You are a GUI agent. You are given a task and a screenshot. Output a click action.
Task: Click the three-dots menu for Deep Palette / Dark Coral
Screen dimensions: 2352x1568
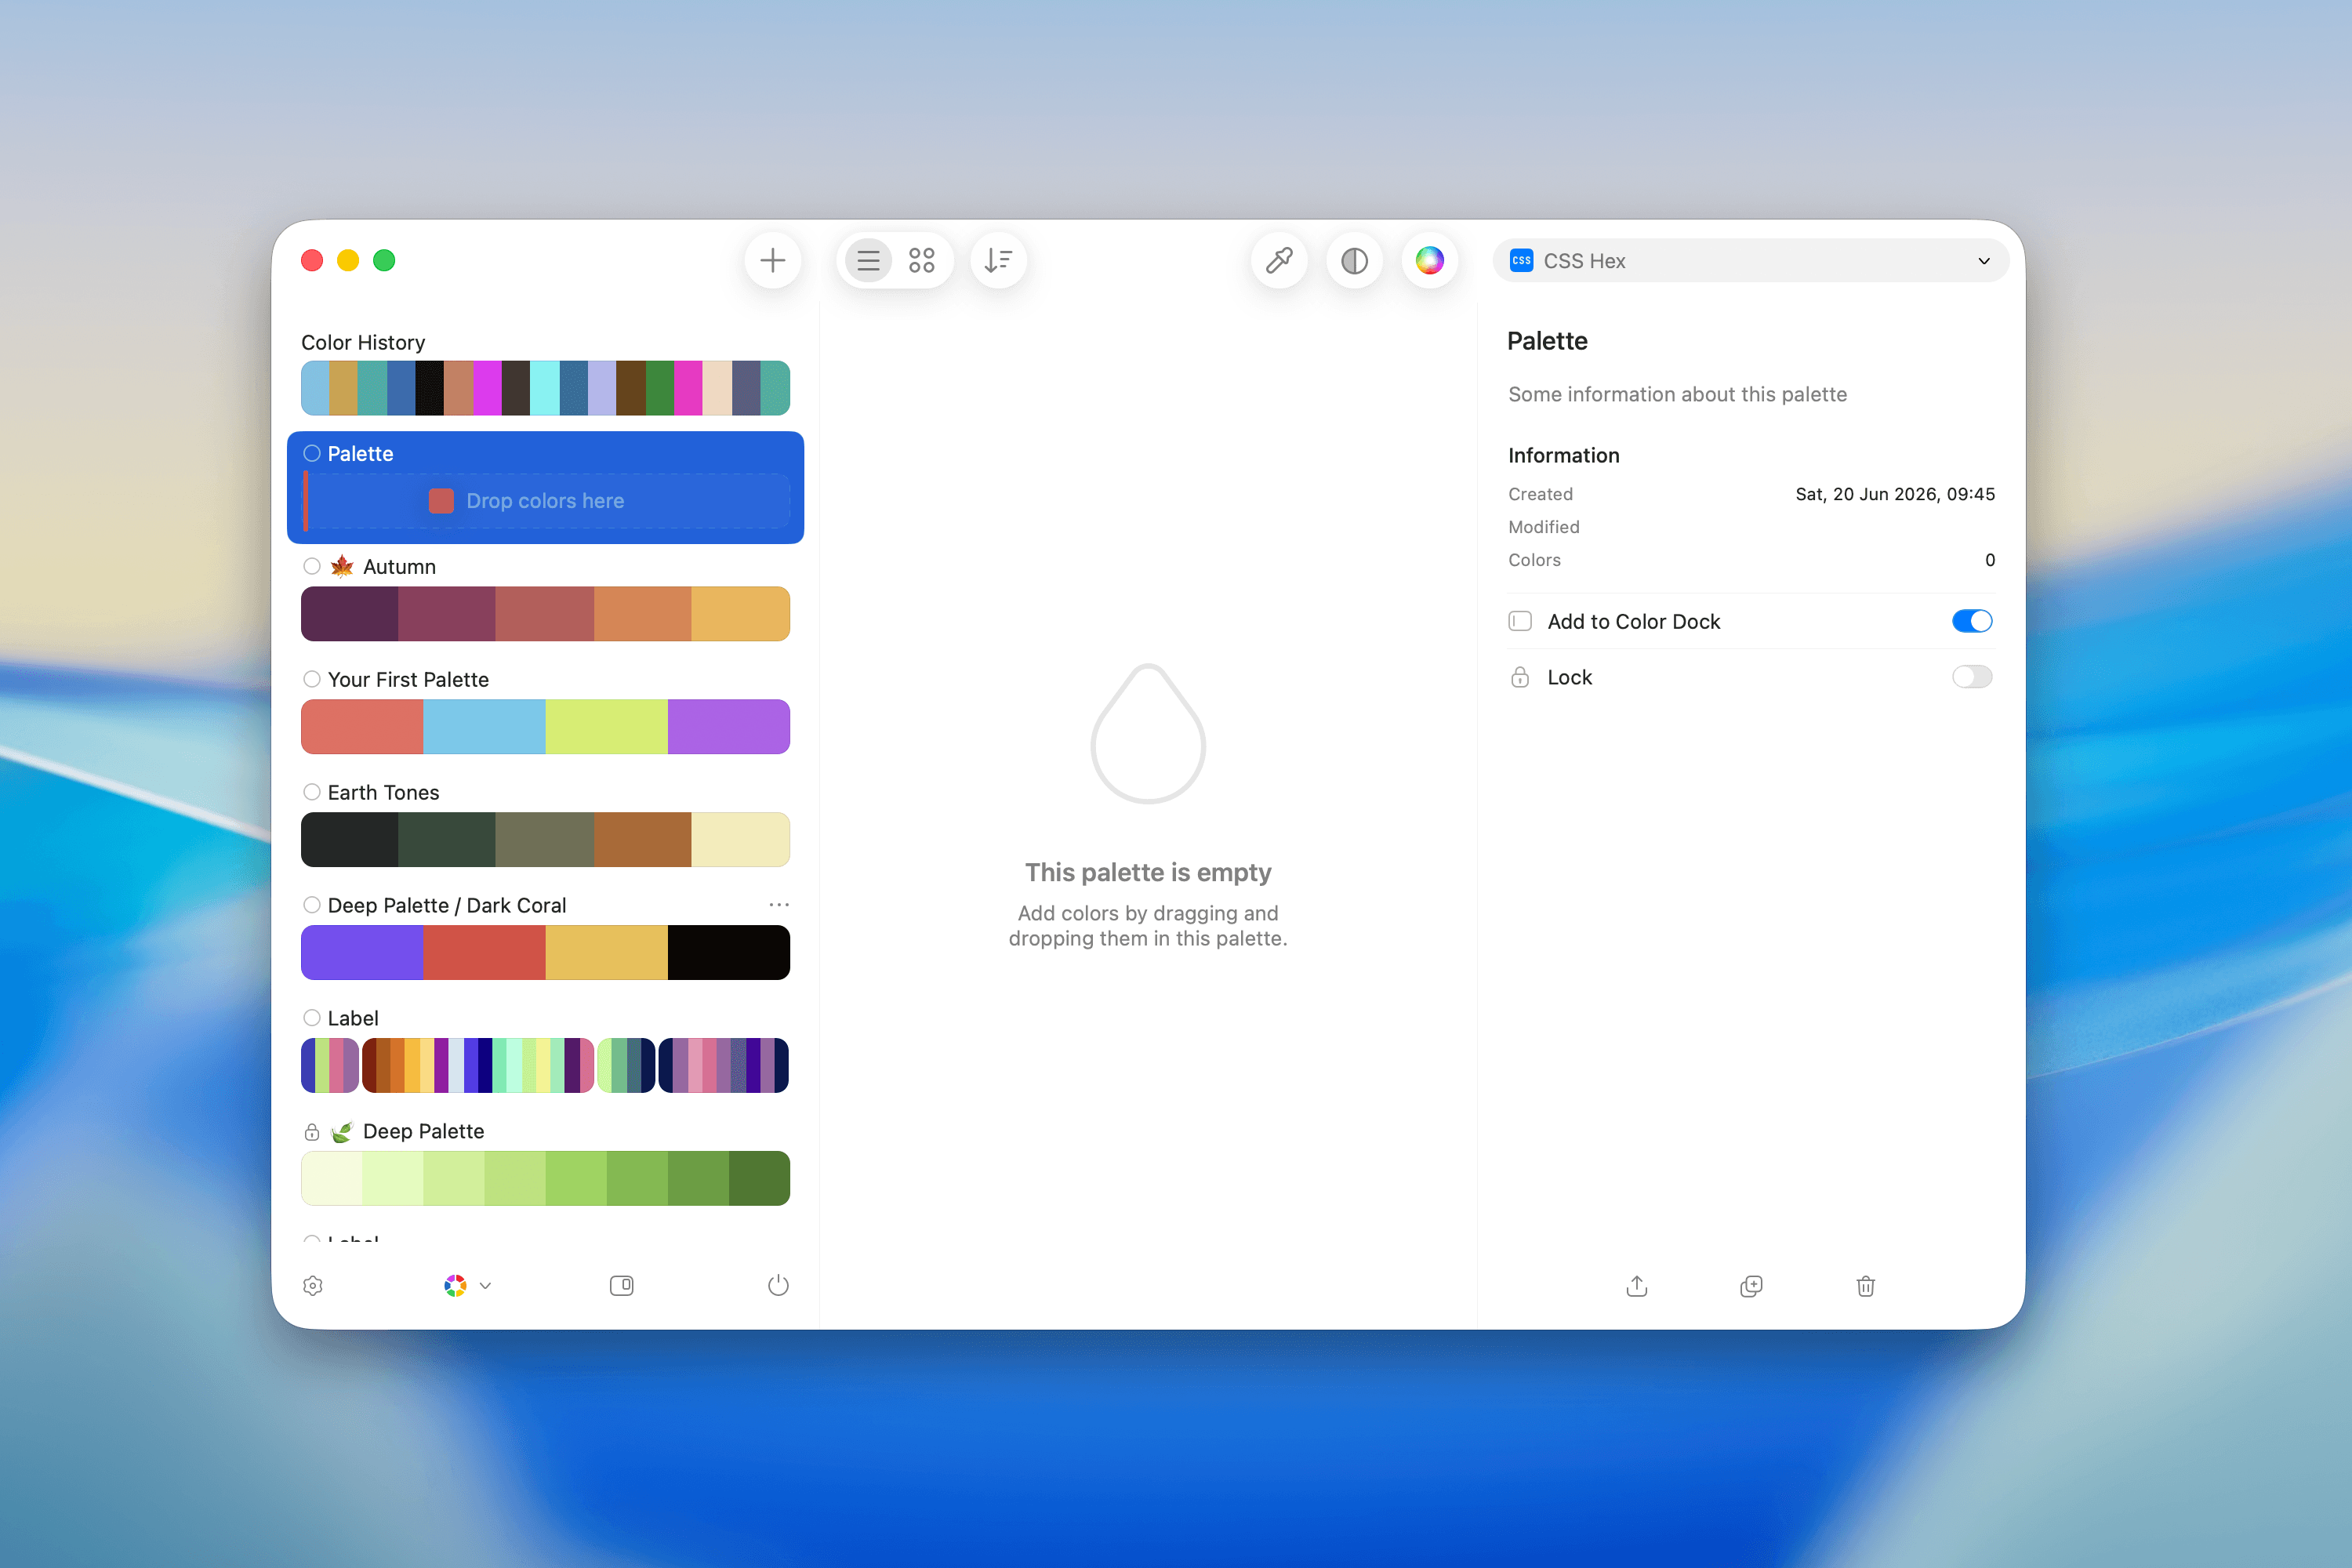click(779, 905)
